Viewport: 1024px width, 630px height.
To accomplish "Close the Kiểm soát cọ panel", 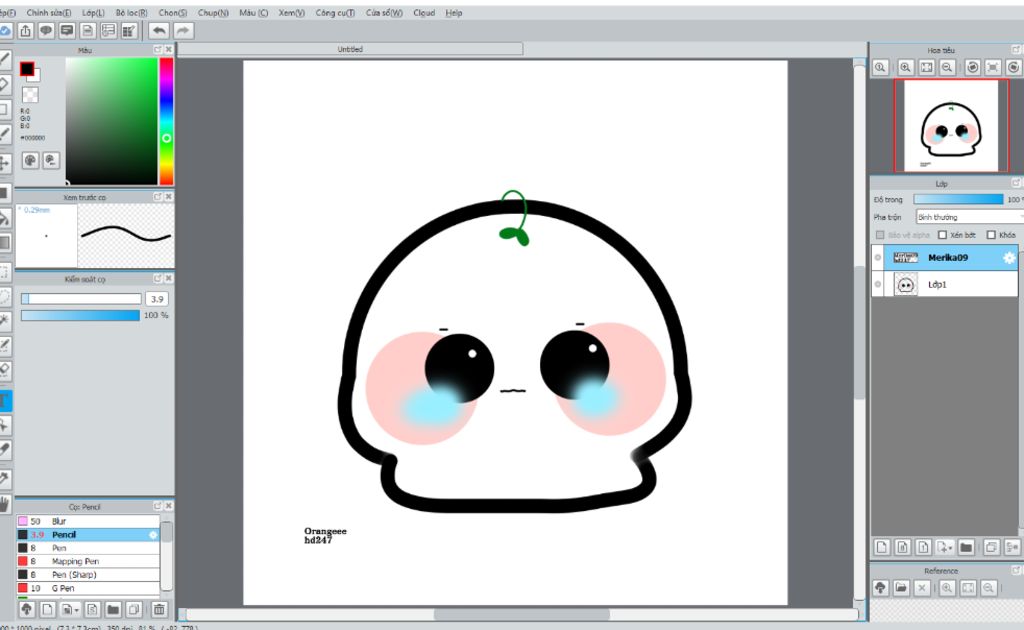I will point(168,279).
